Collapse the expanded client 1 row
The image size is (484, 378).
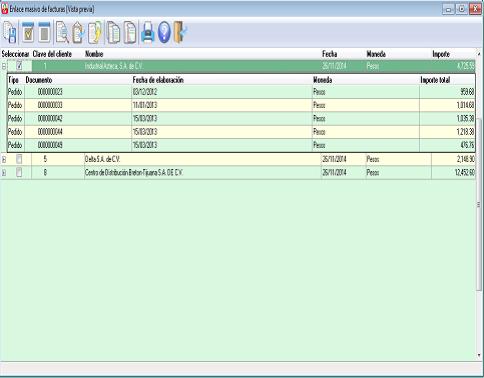click(4, 66)
